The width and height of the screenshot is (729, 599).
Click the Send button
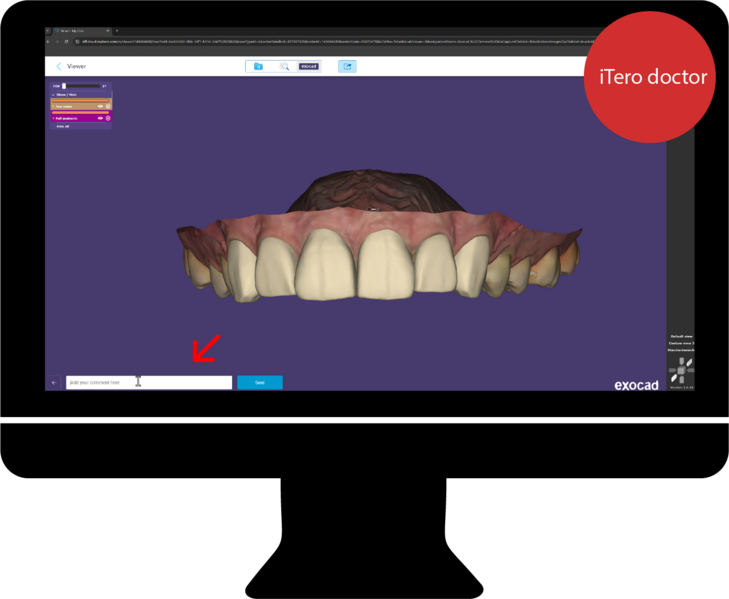pos(260,383)
